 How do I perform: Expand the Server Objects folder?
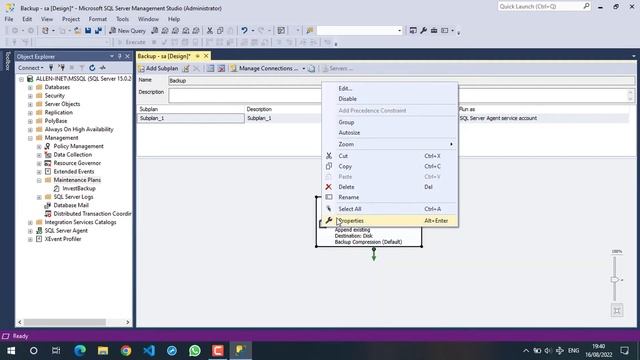tap(30, 104)
